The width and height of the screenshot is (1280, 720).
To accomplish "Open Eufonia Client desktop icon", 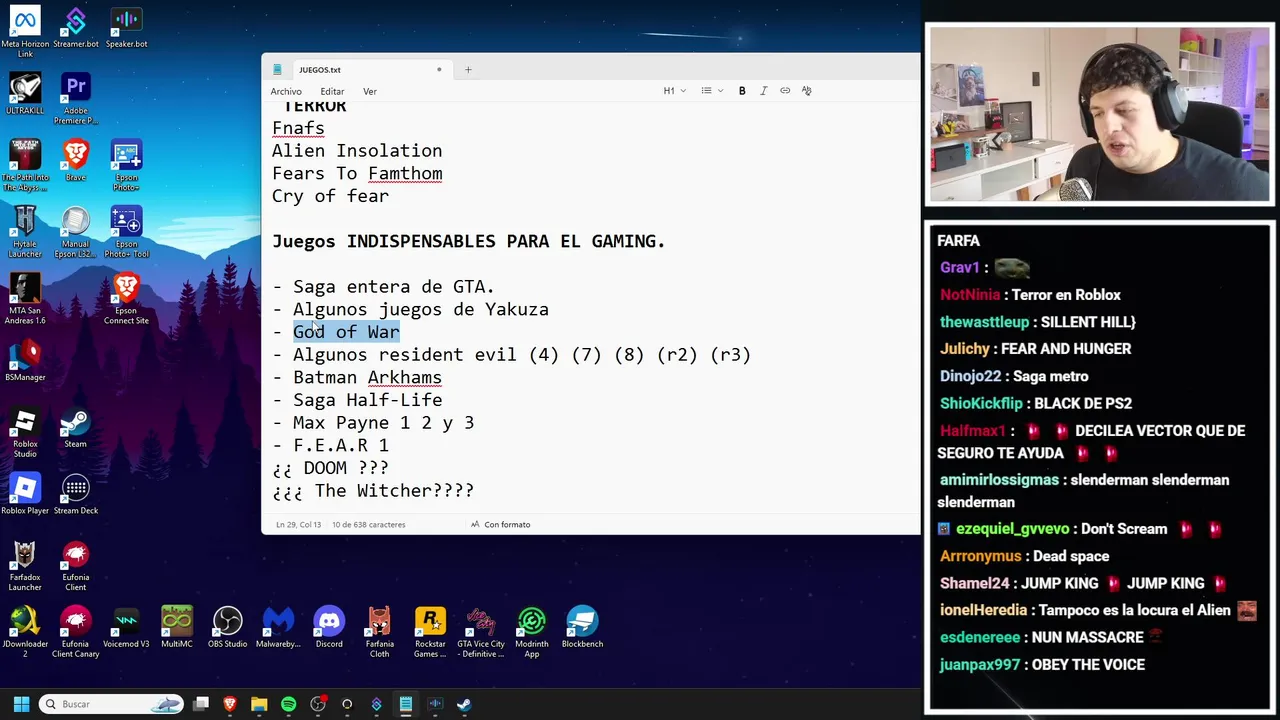I will [75, 565].
